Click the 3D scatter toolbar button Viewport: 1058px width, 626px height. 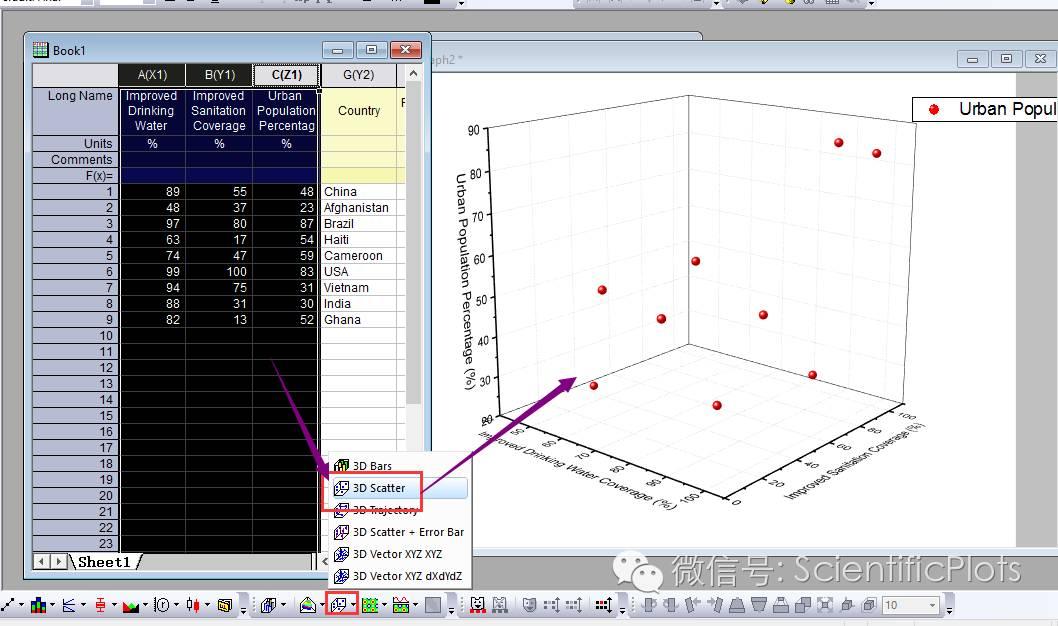339,605
